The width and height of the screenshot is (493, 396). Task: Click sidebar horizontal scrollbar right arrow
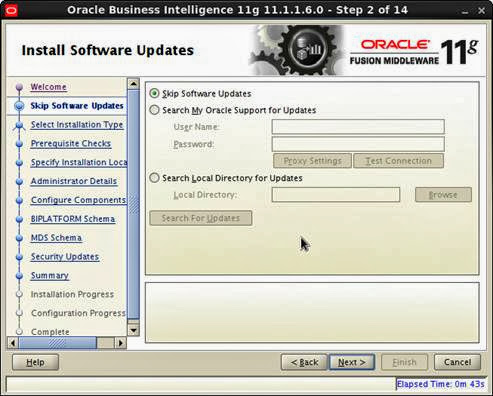coord(120,343)
